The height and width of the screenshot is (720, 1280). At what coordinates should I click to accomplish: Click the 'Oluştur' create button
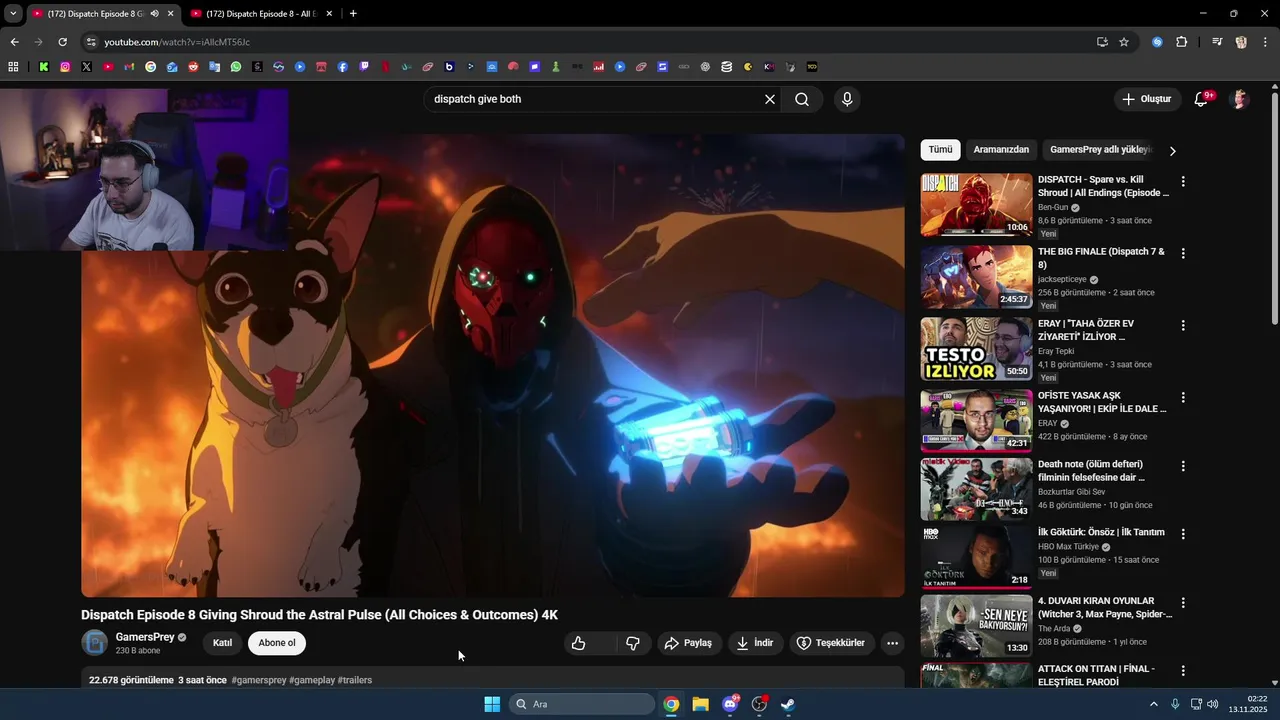coord(1146,99)
